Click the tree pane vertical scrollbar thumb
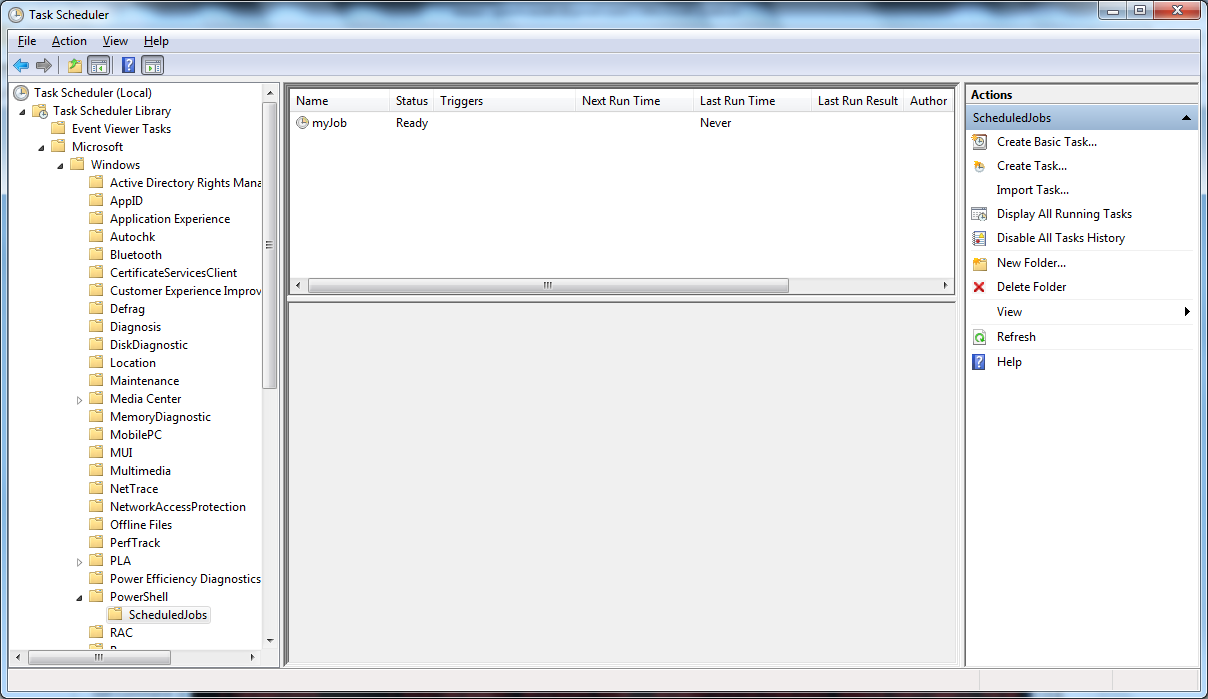Image resolution: width=1208 pixels, height=699 pixels. [x=269, y=245]
